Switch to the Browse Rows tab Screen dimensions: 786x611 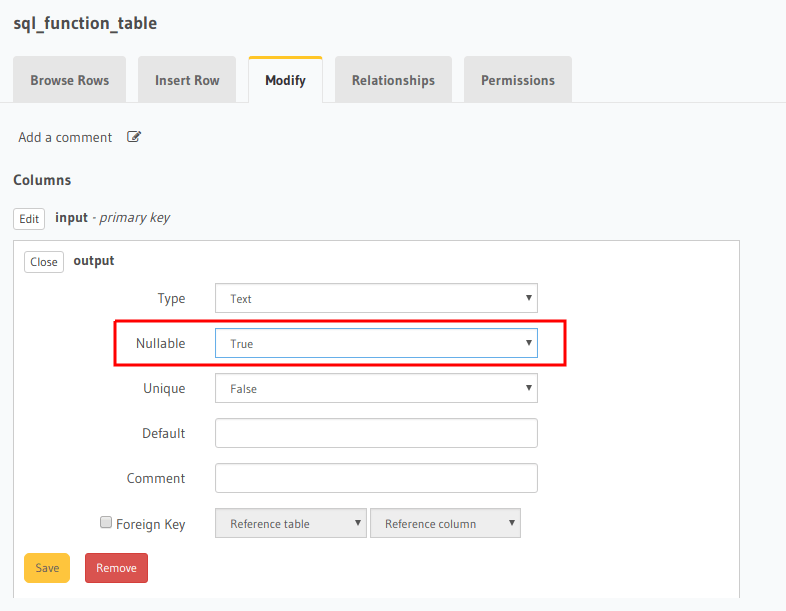[69, 80]
